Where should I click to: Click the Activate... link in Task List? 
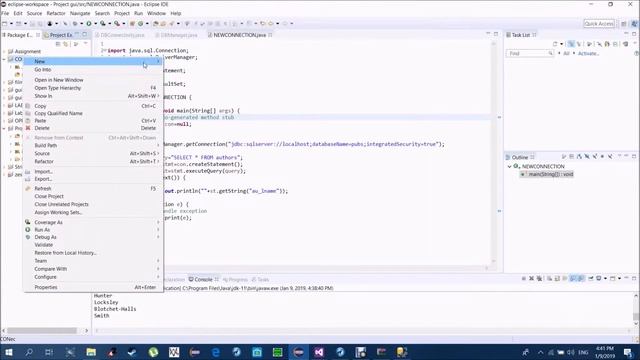tap(588, 53)
